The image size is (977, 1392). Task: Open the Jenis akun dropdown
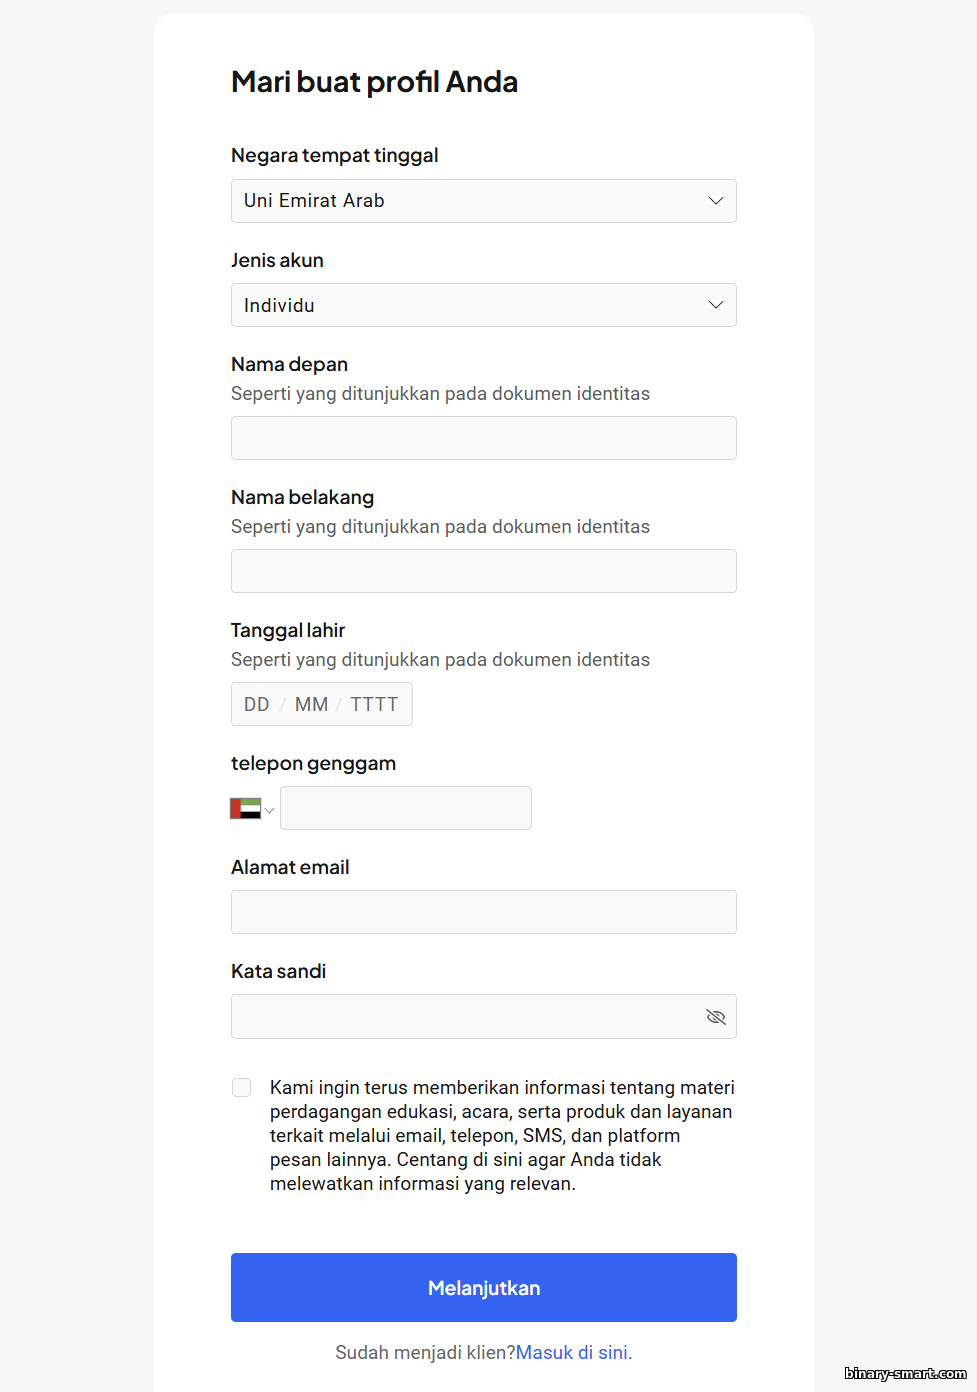715,305
